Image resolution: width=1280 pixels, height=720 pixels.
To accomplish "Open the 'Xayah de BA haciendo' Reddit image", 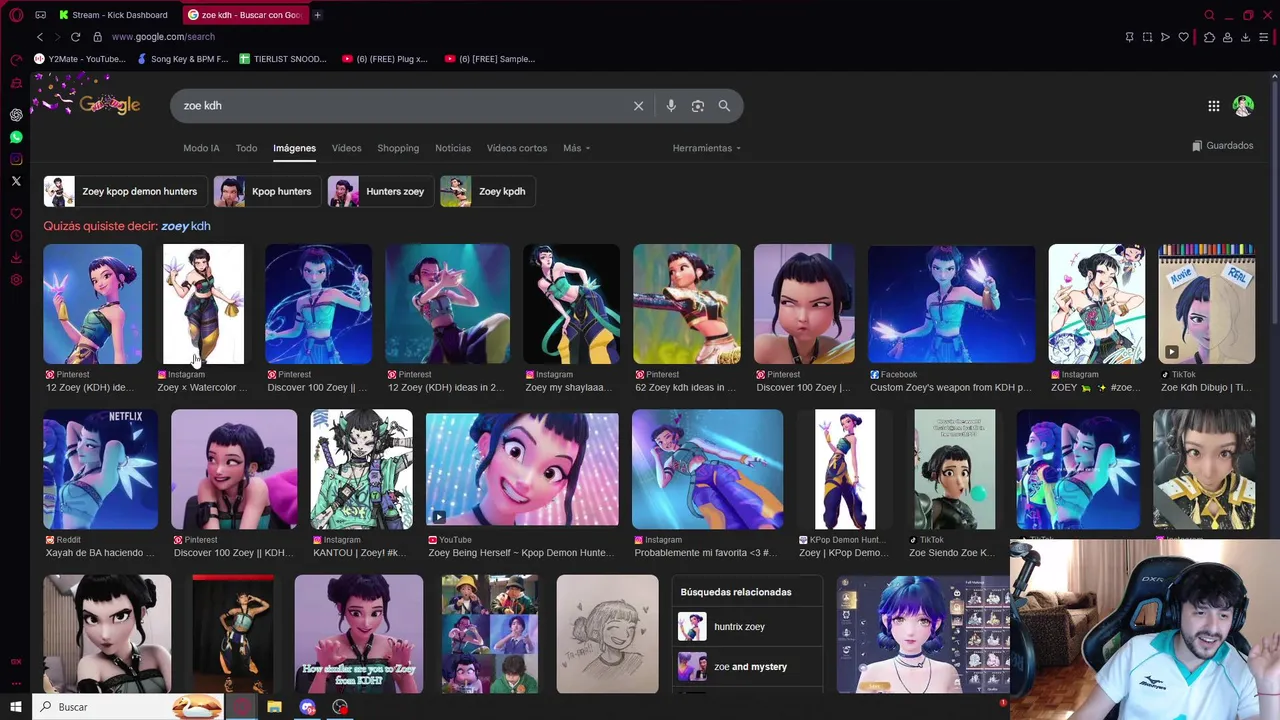I will [100, 469].
